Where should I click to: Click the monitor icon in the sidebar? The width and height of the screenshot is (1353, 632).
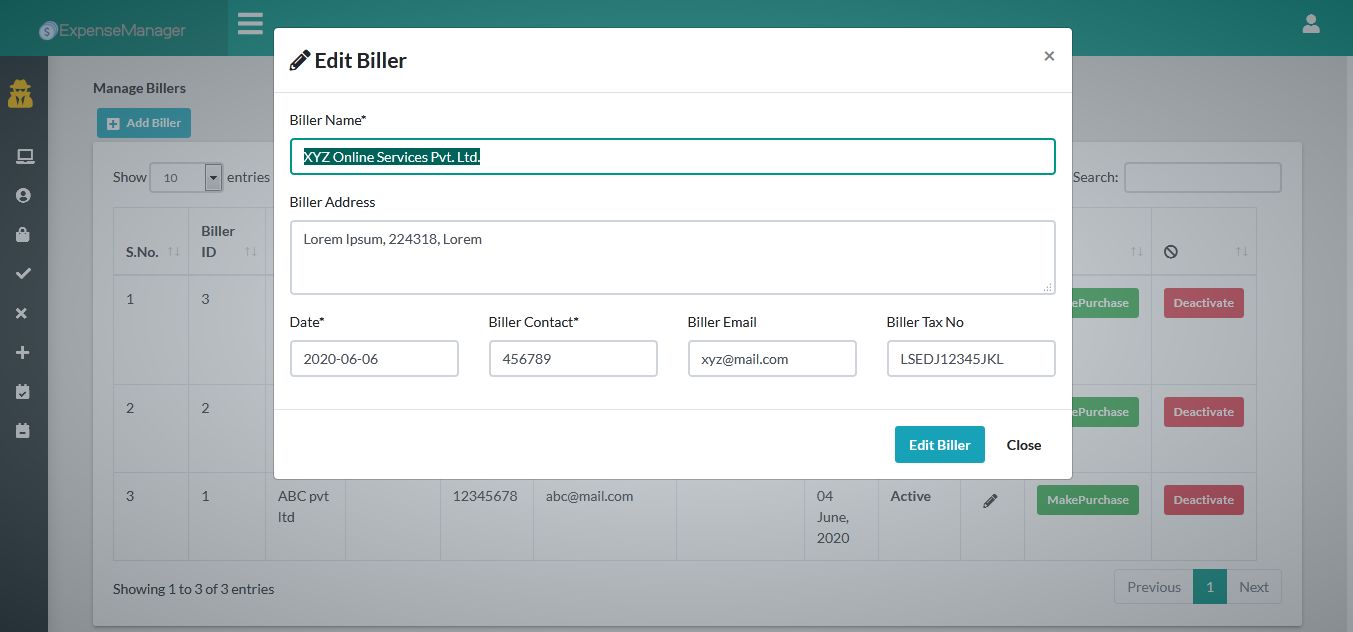coord(23,156)
